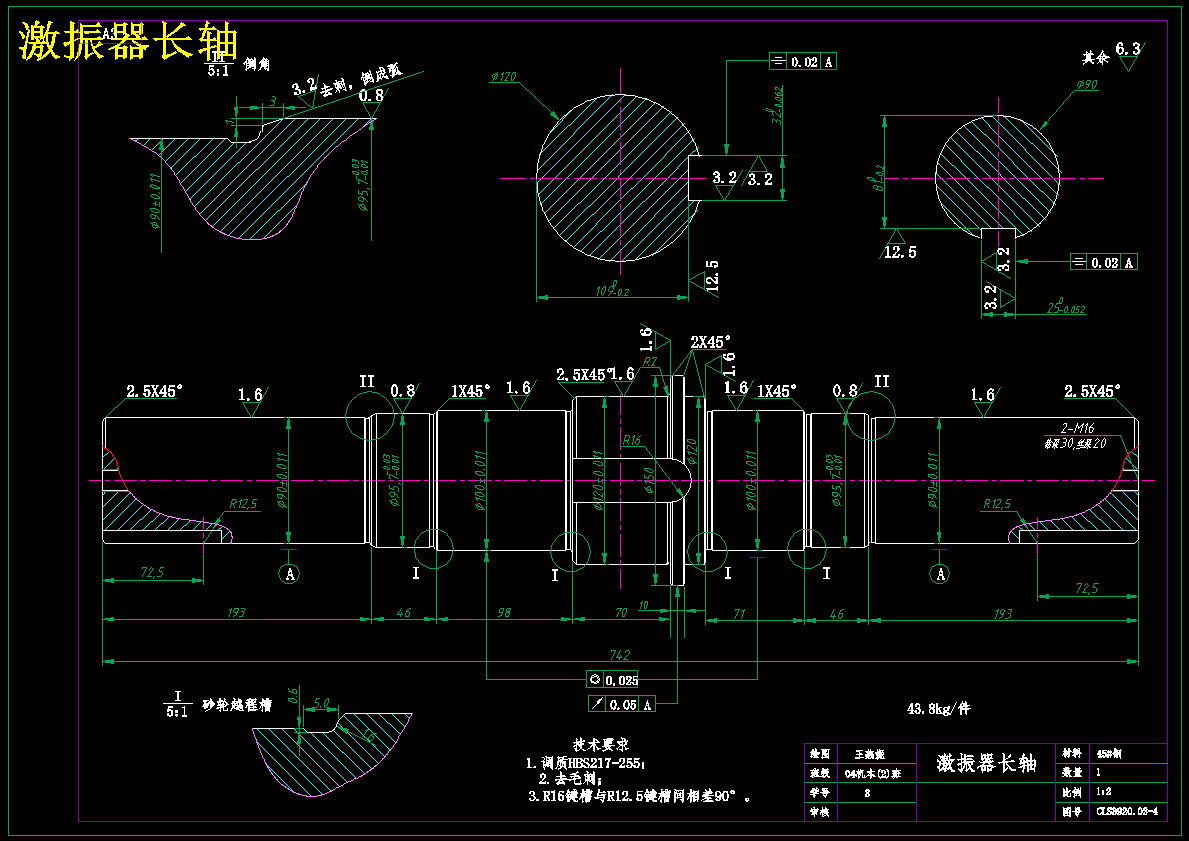
Task: Click the '70' length dimension text
Action: click(621, 613)
